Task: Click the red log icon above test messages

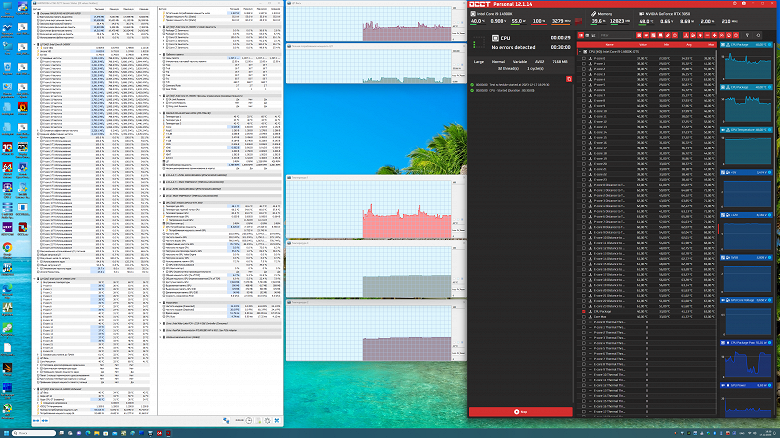Action: (569, 77)
